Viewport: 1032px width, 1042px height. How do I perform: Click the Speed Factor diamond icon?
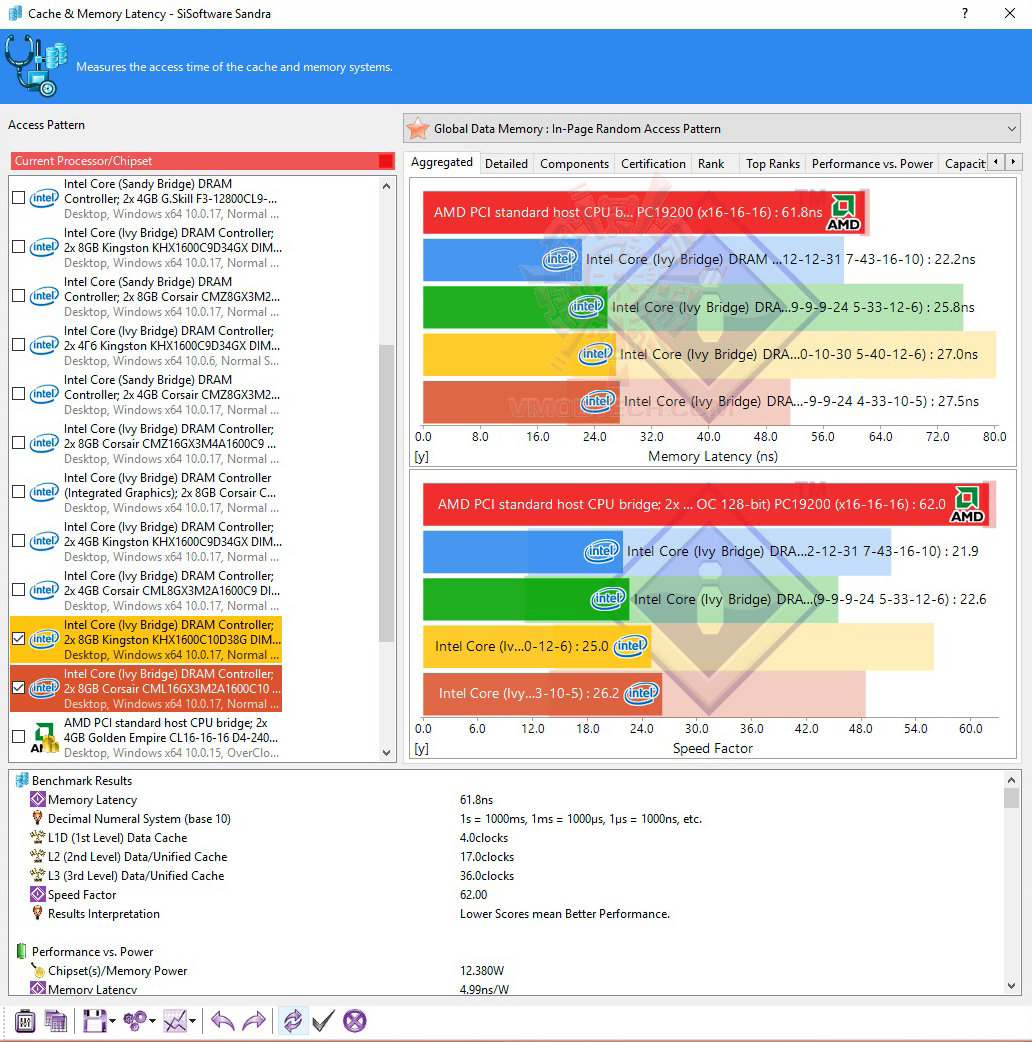pyautogui.click(x=38, y=894)
